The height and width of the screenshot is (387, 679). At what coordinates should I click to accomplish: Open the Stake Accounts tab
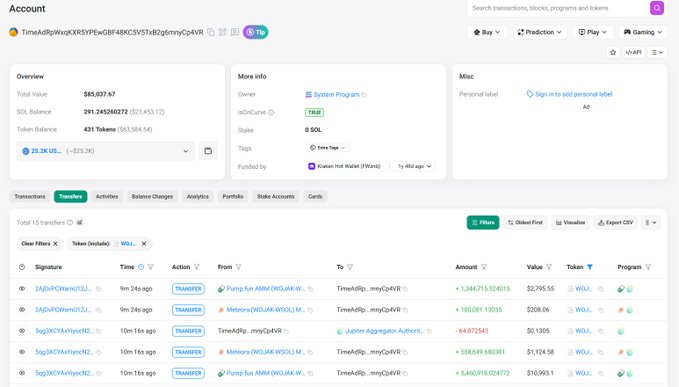tap(276, 197)
